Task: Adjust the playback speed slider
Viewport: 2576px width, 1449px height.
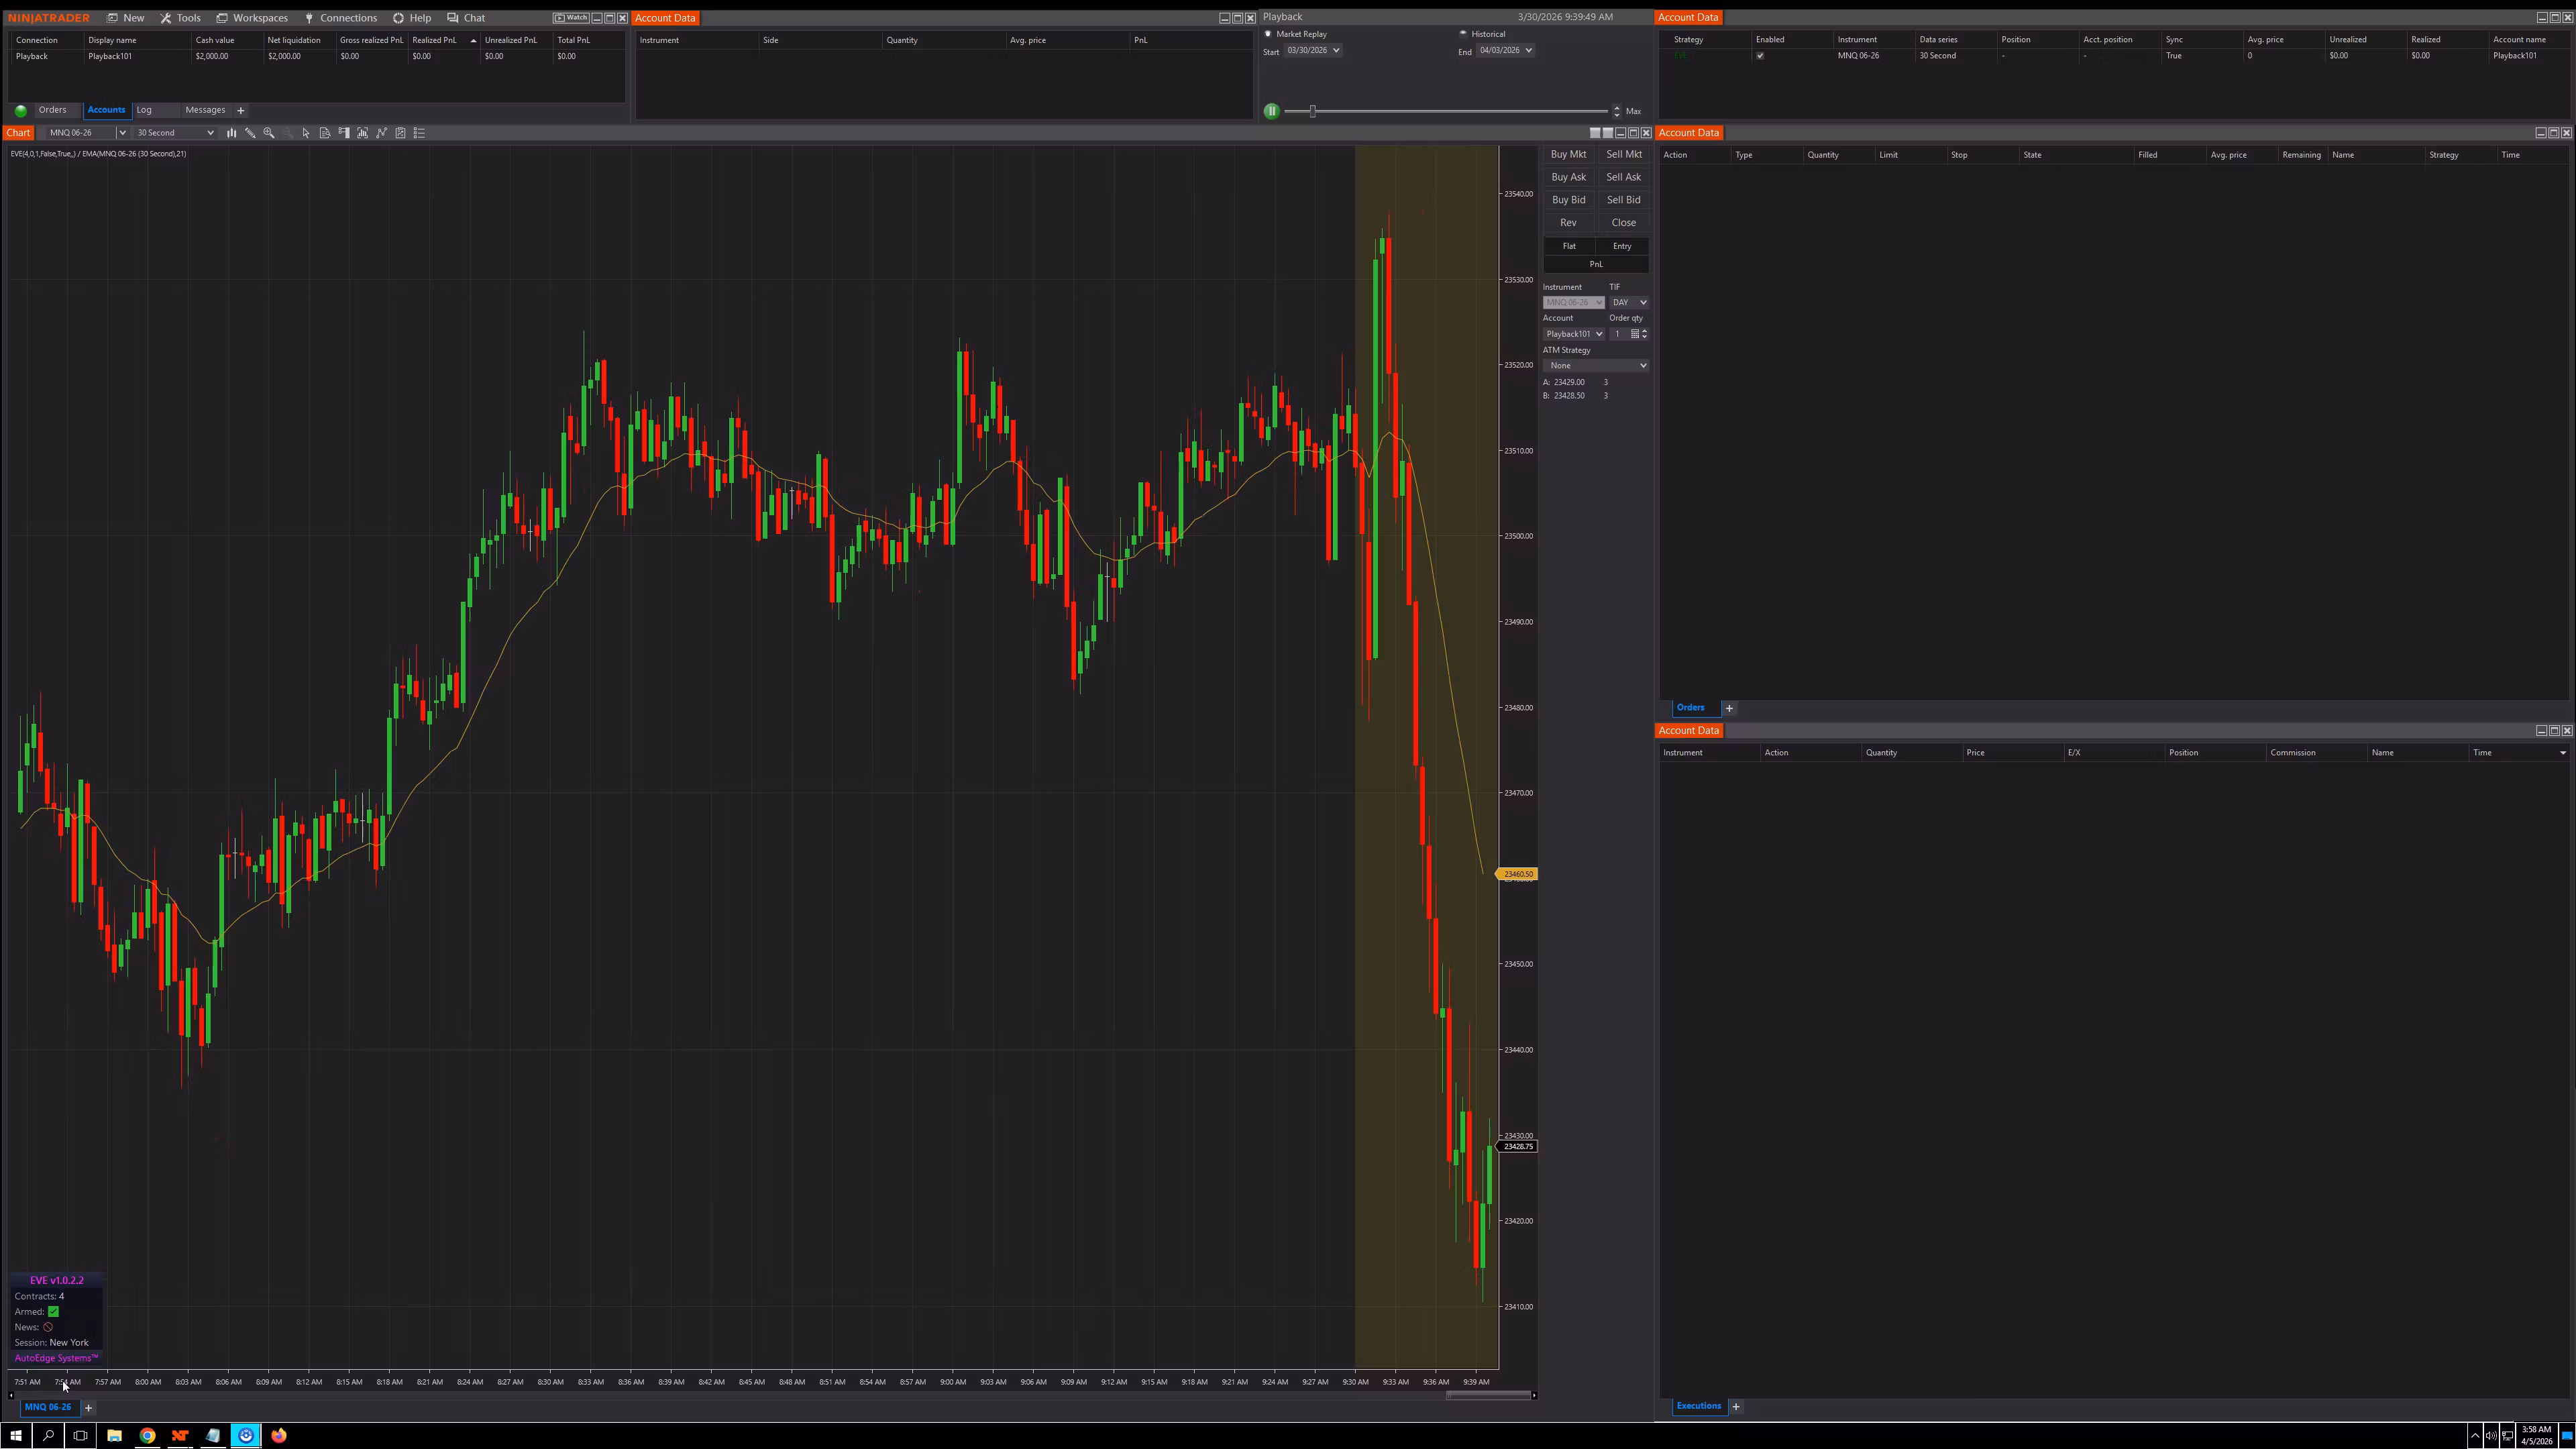Action: click(x=1313, y=110)
